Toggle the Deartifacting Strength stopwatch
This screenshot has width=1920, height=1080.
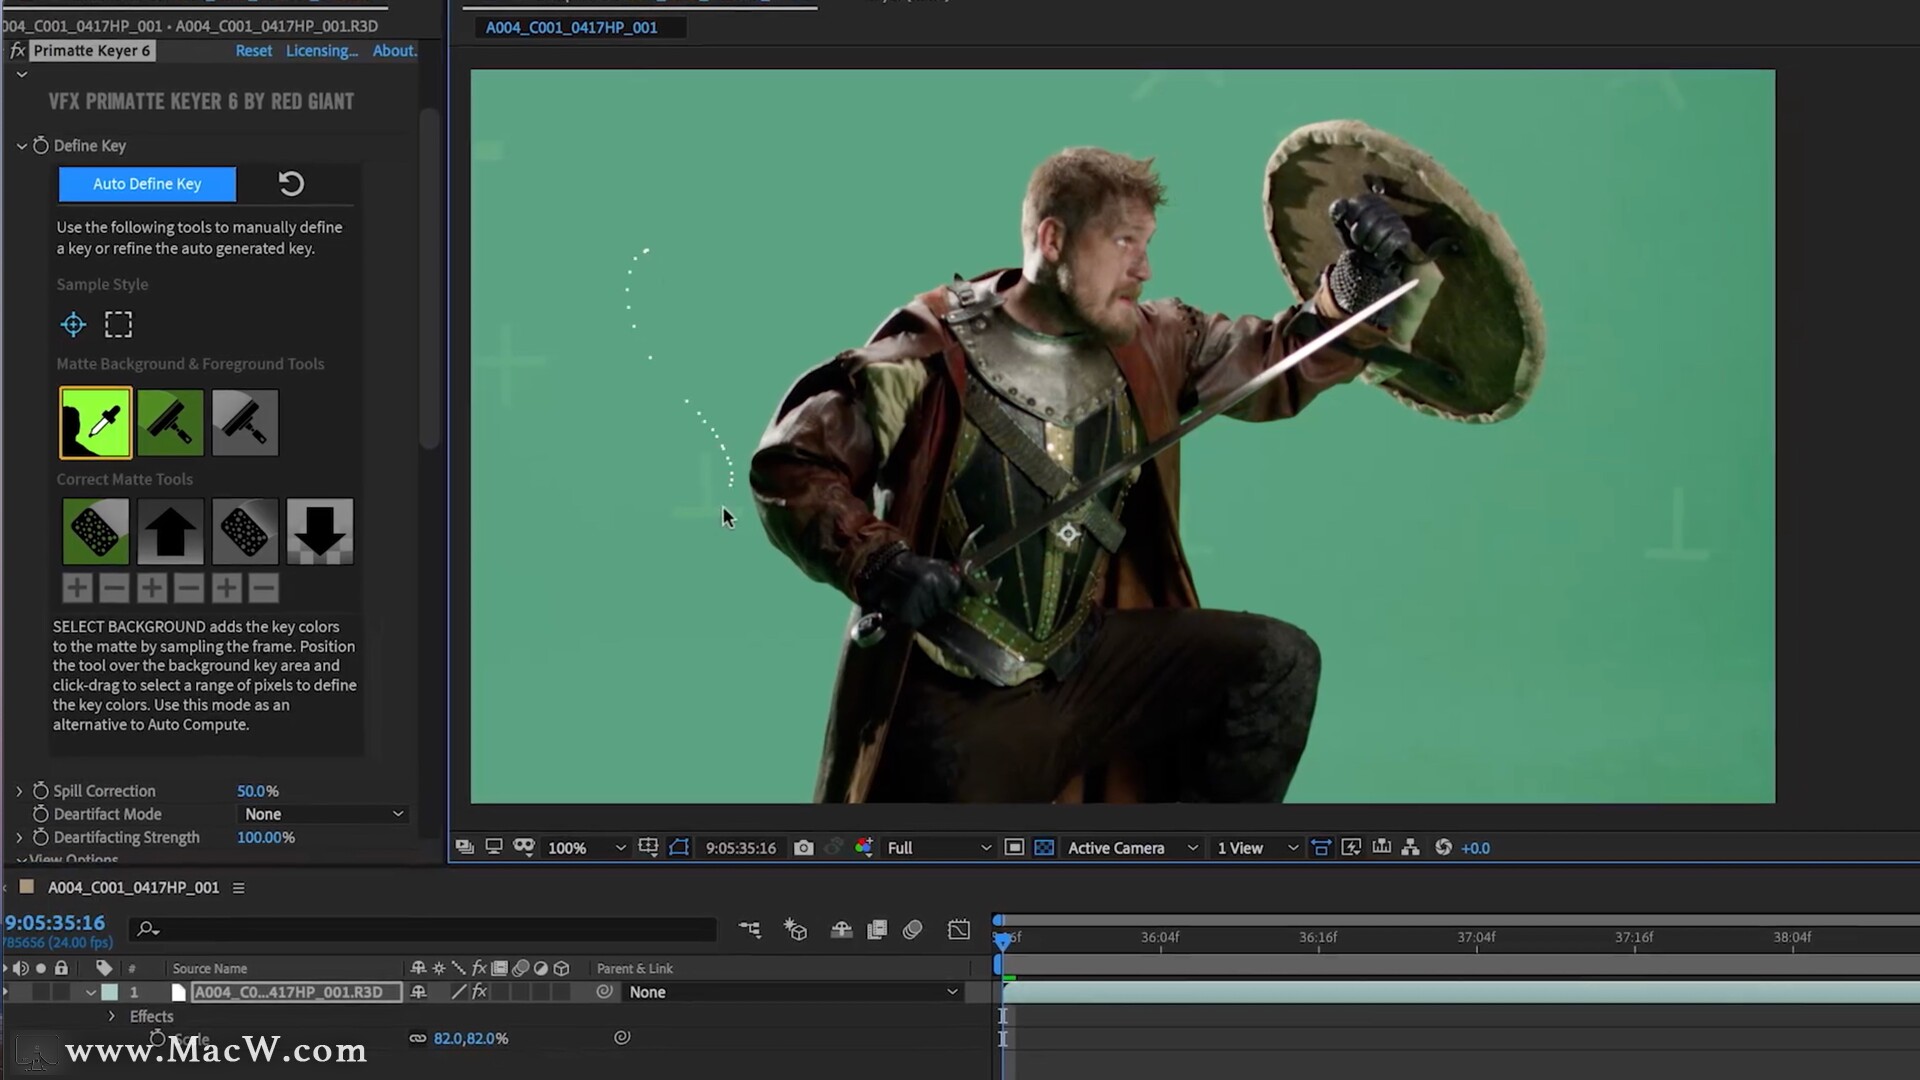click(40, 837)
